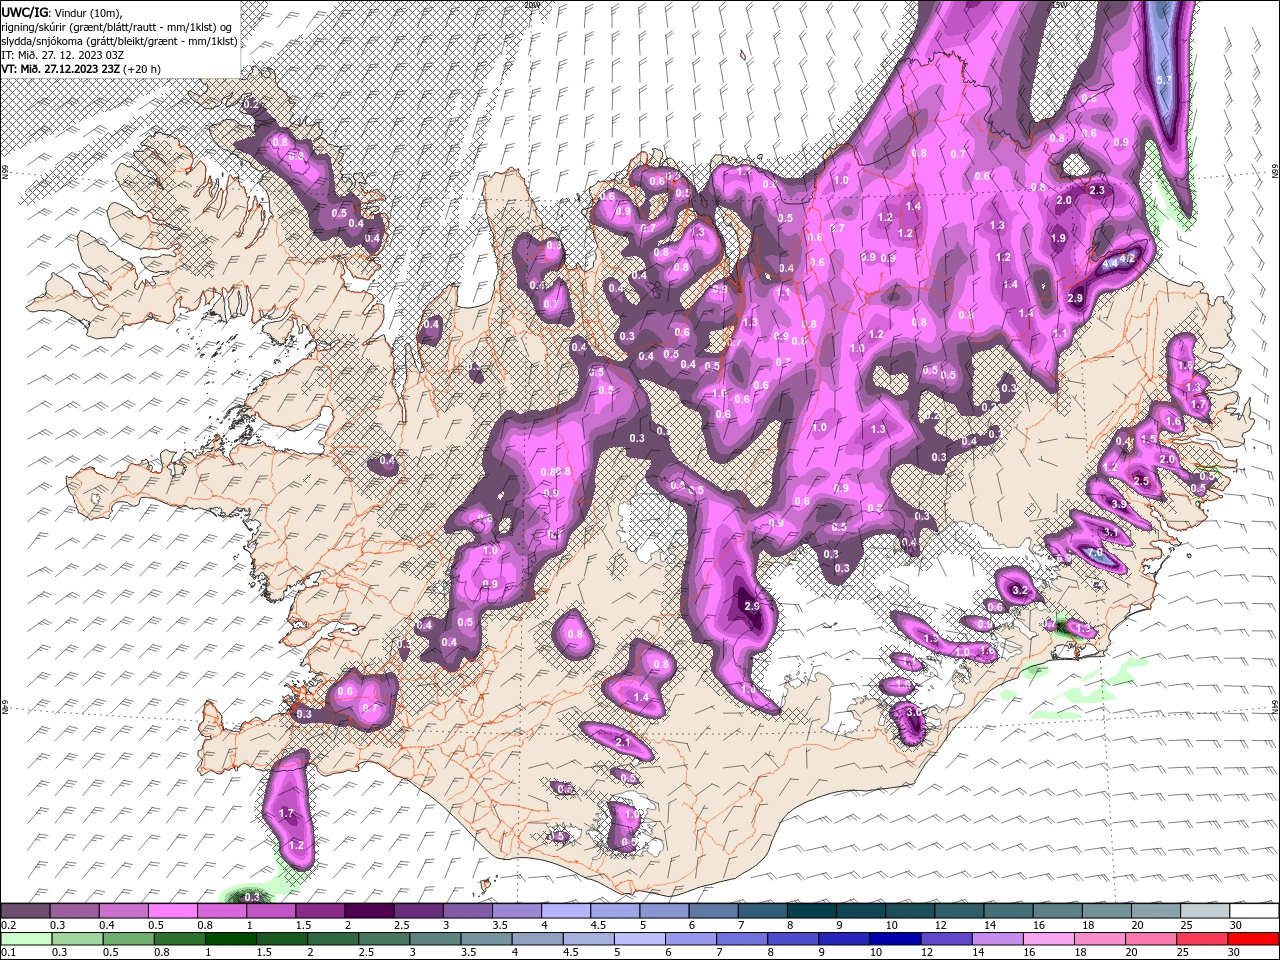Pick the lilac 14 swatch in the rain scale
The image size is (1280, 960).
pos(998,938)
